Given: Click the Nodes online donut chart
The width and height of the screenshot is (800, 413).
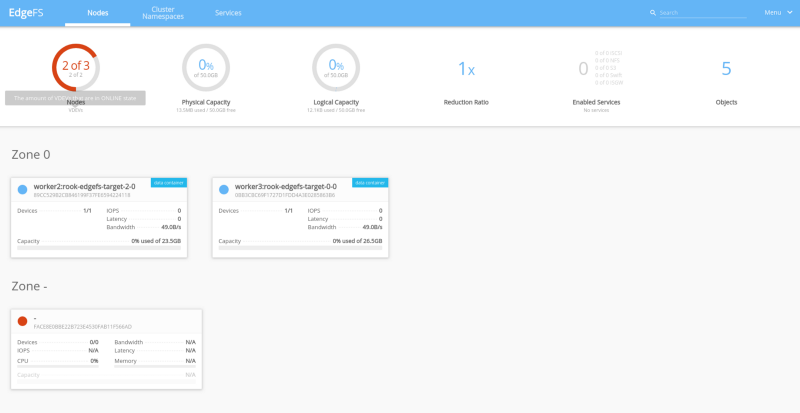Looking at the screenshot, I should pyautogui.click(x=76, y=68).
